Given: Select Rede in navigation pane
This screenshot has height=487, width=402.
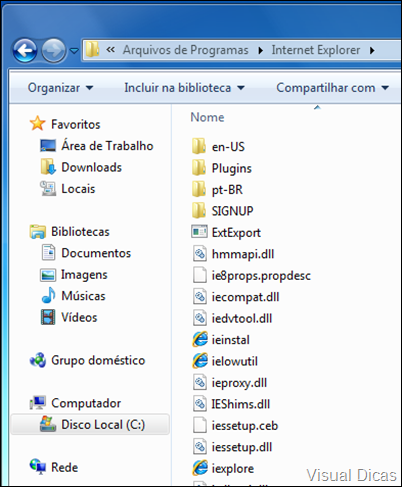Looking at the screenshot, I should 65,467.
